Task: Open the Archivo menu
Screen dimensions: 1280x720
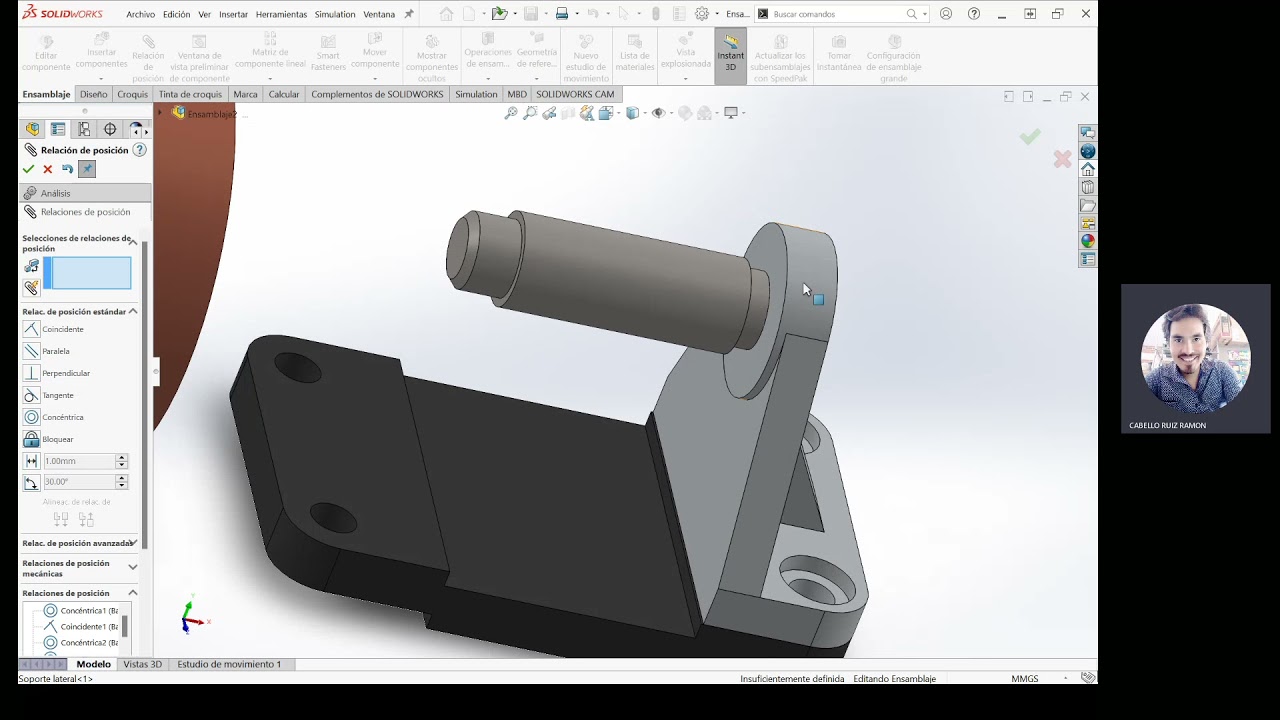Action: click(141, 14)
